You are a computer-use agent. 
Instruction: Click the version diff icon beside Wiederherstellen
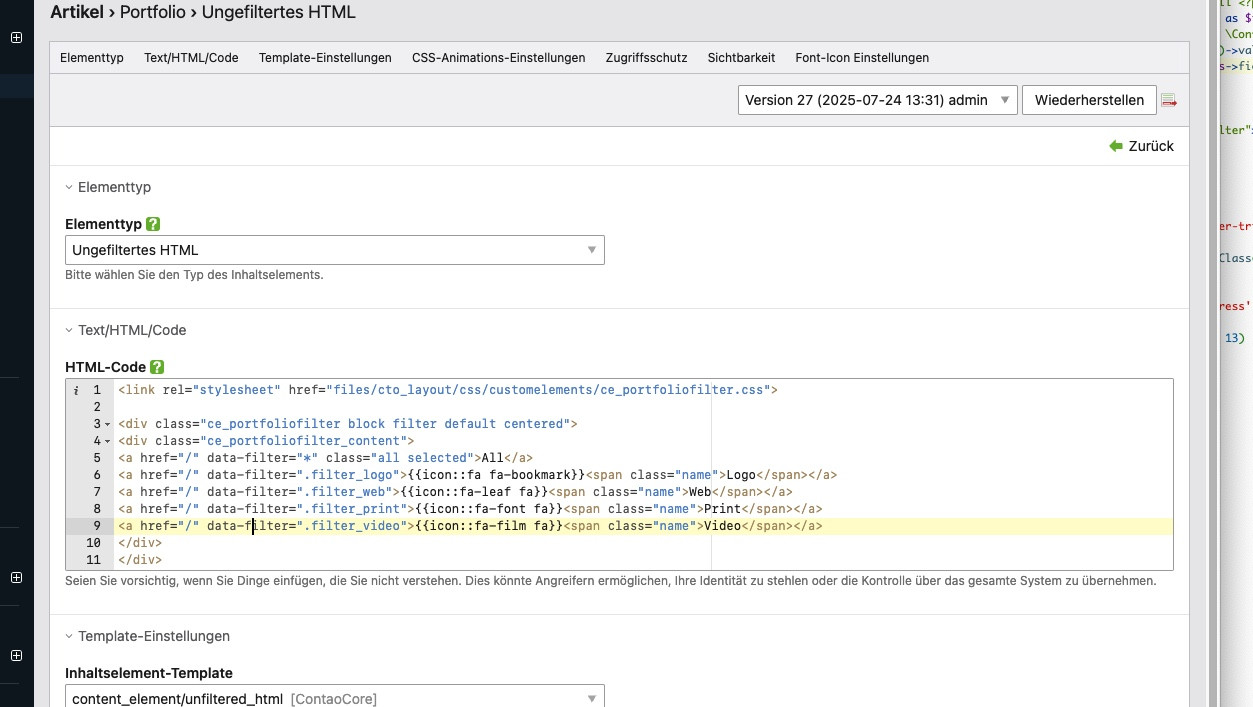pos(1168,101)
